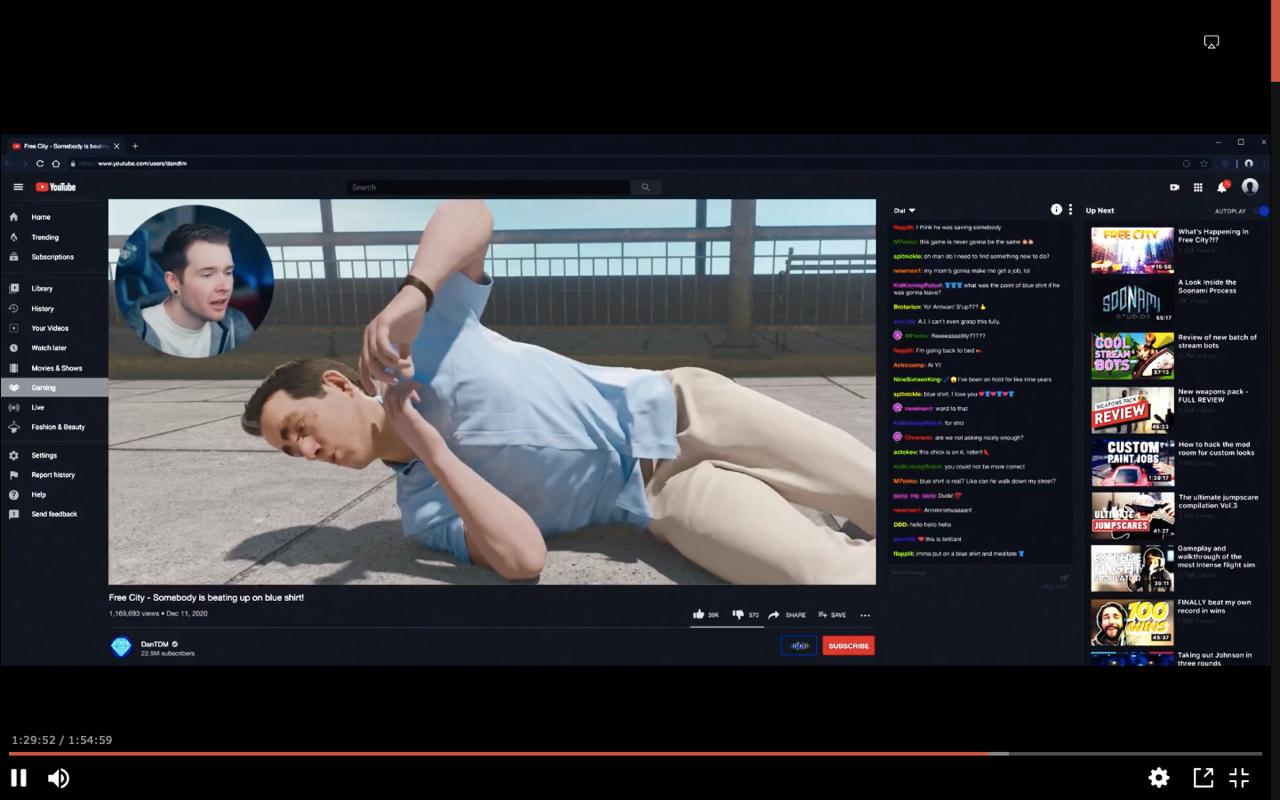Bookmark the page with the star icon
The height and width of the screenshot is (800, 1280).
1204,163
